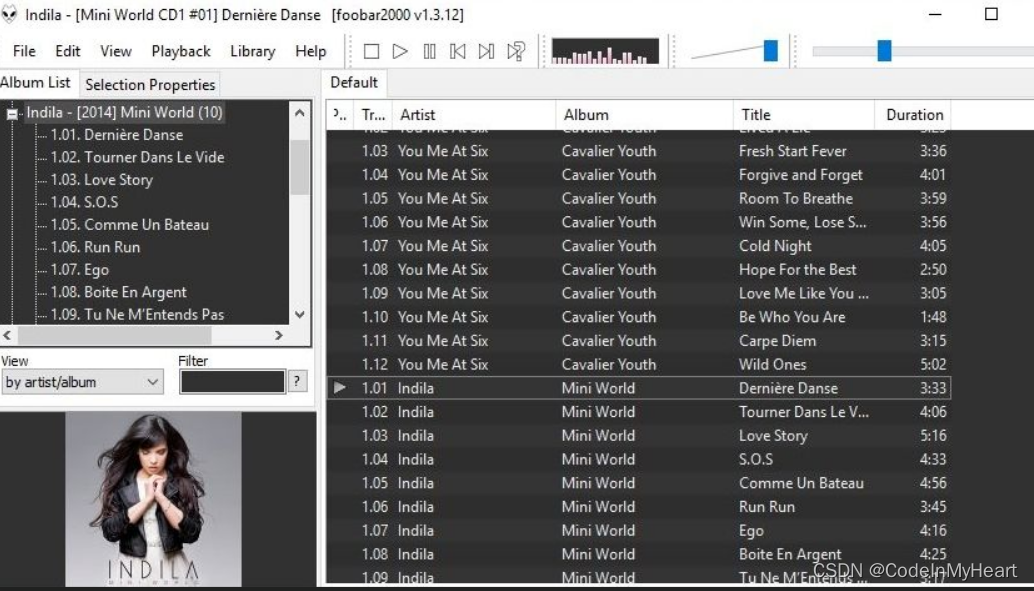Select playlist row Love Story by Indila
This screenshot has width=1034, height=591.
pyautogui.click(x=638, y=436)
